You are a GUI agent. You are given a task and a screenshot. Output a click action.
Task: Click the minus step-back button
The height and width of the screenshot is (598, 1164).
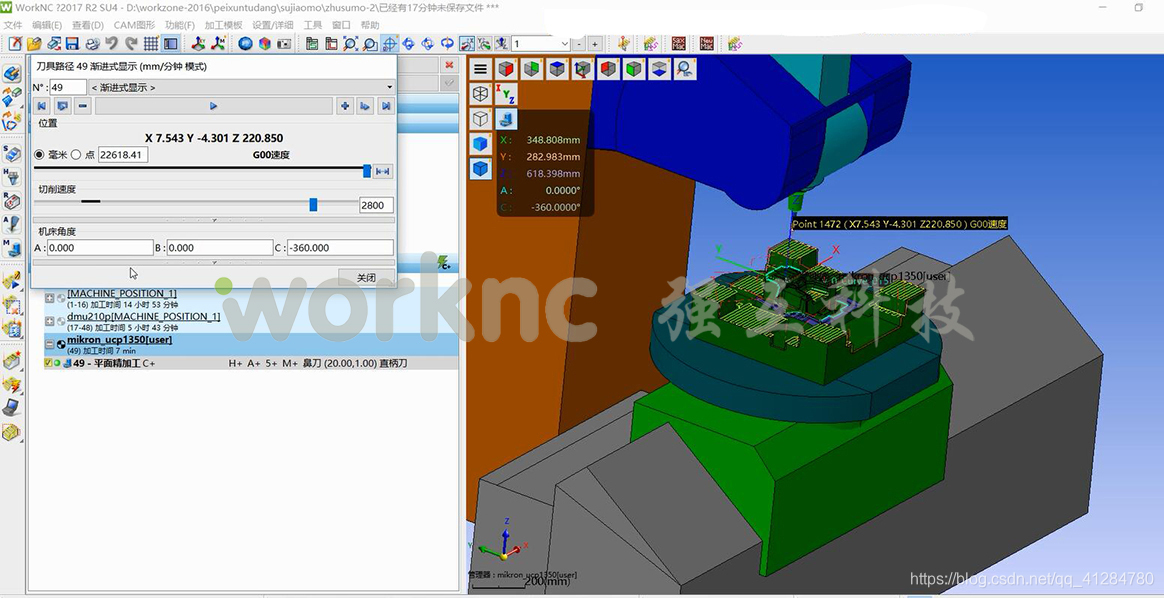click(82, 106)
